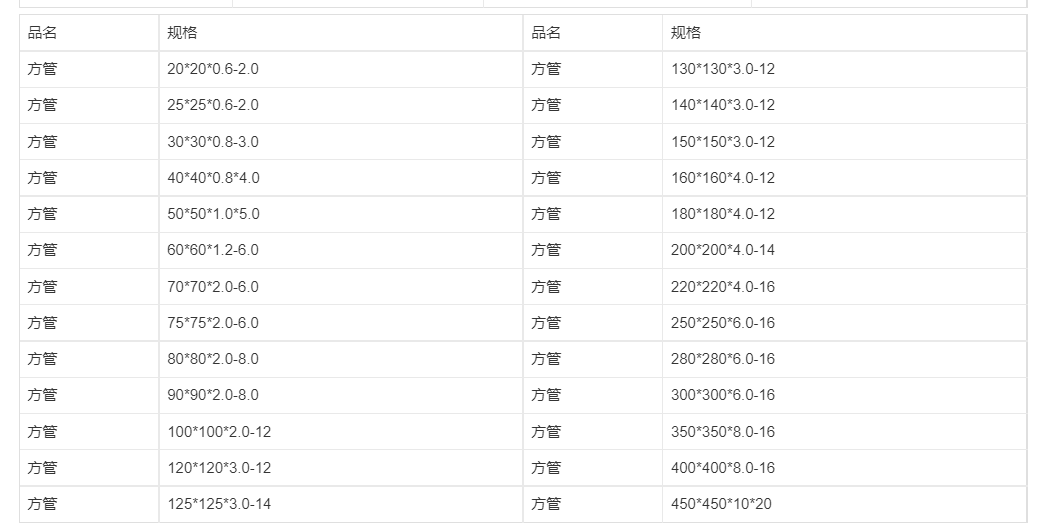1050x529 pixels.
Task: Select the 40*40*0.8*4.0 cell
Action: (x=341, y=177)
